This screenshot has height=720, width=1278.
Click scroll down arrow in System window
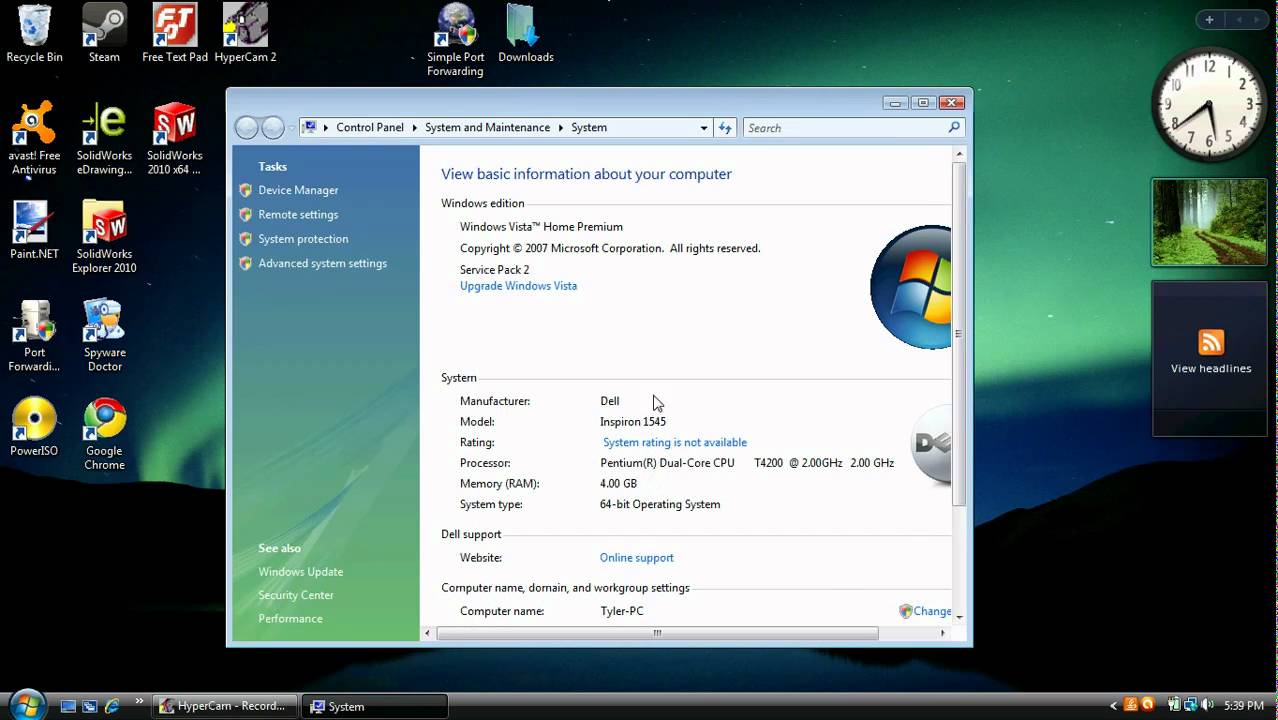click(958, 616)
